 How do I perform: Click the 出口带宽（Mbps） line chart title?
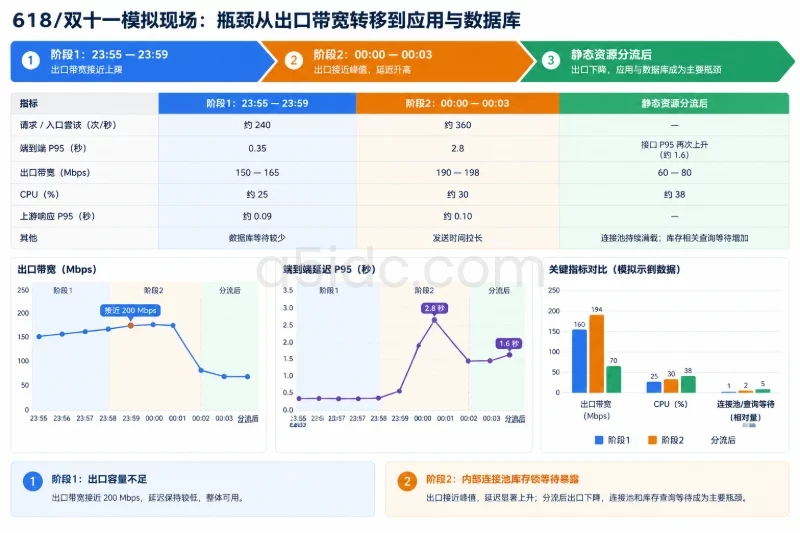click(57, 269)
